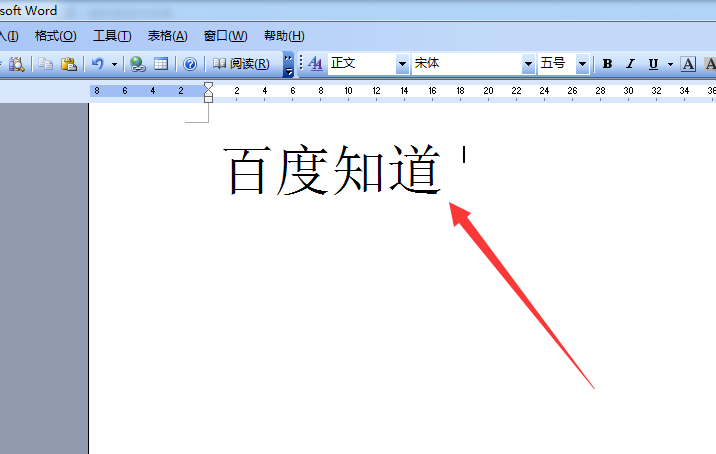Insert a hyperlink with the globe icon
Viewport: 716px width, 454px height.
(137, 63)
